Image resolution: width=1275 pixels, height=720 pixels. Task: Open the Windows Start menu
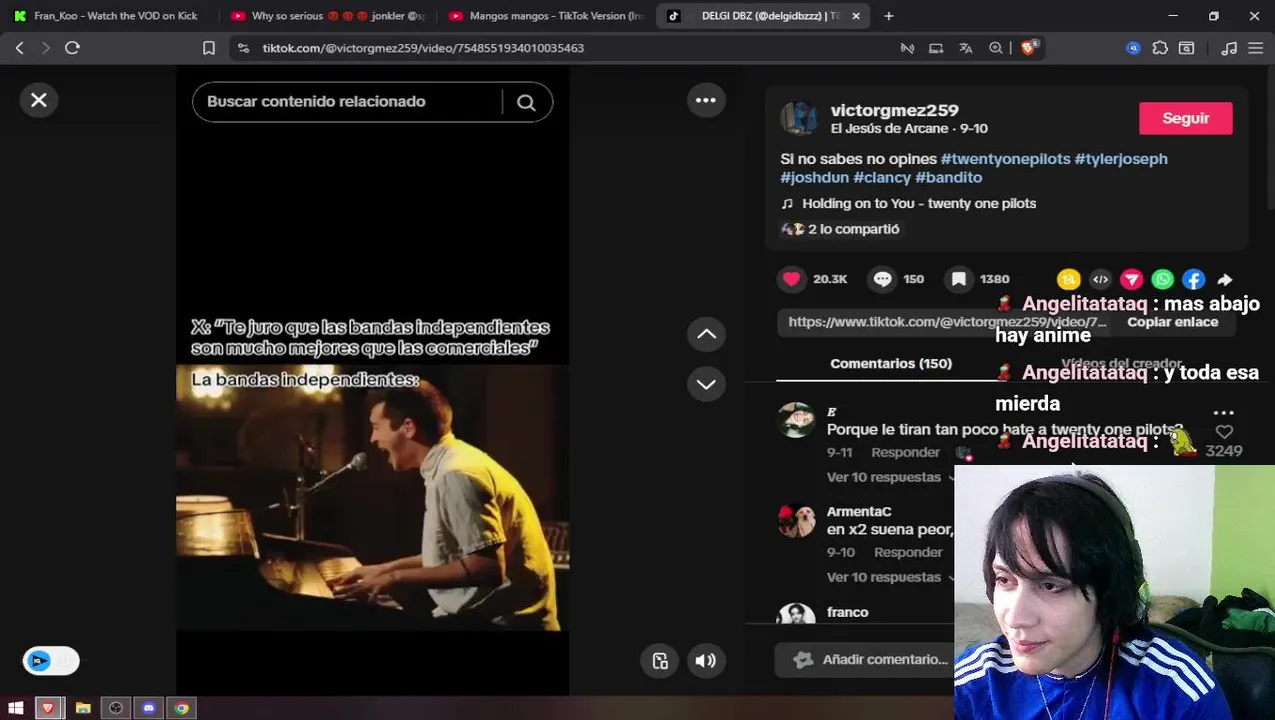pos(16,708)
